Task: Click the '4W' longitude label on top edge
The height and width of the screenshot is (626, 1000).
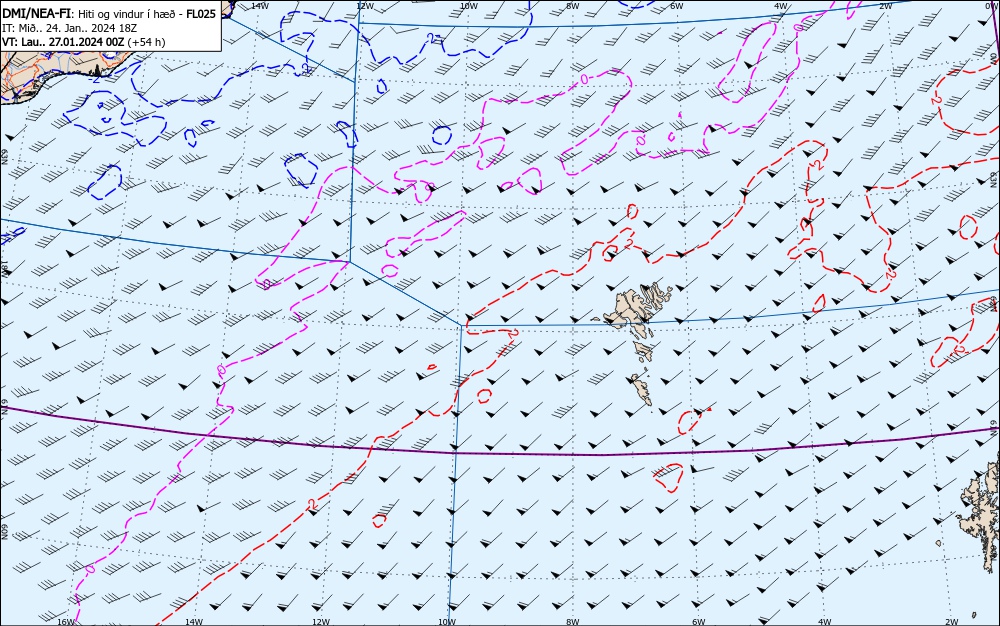Action: pyautogui.click(x=781, y=6)
